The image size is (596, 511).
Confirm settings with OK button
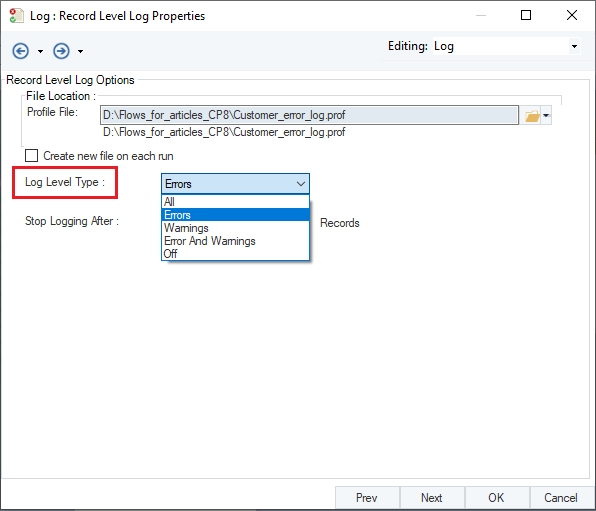point(496,498)
